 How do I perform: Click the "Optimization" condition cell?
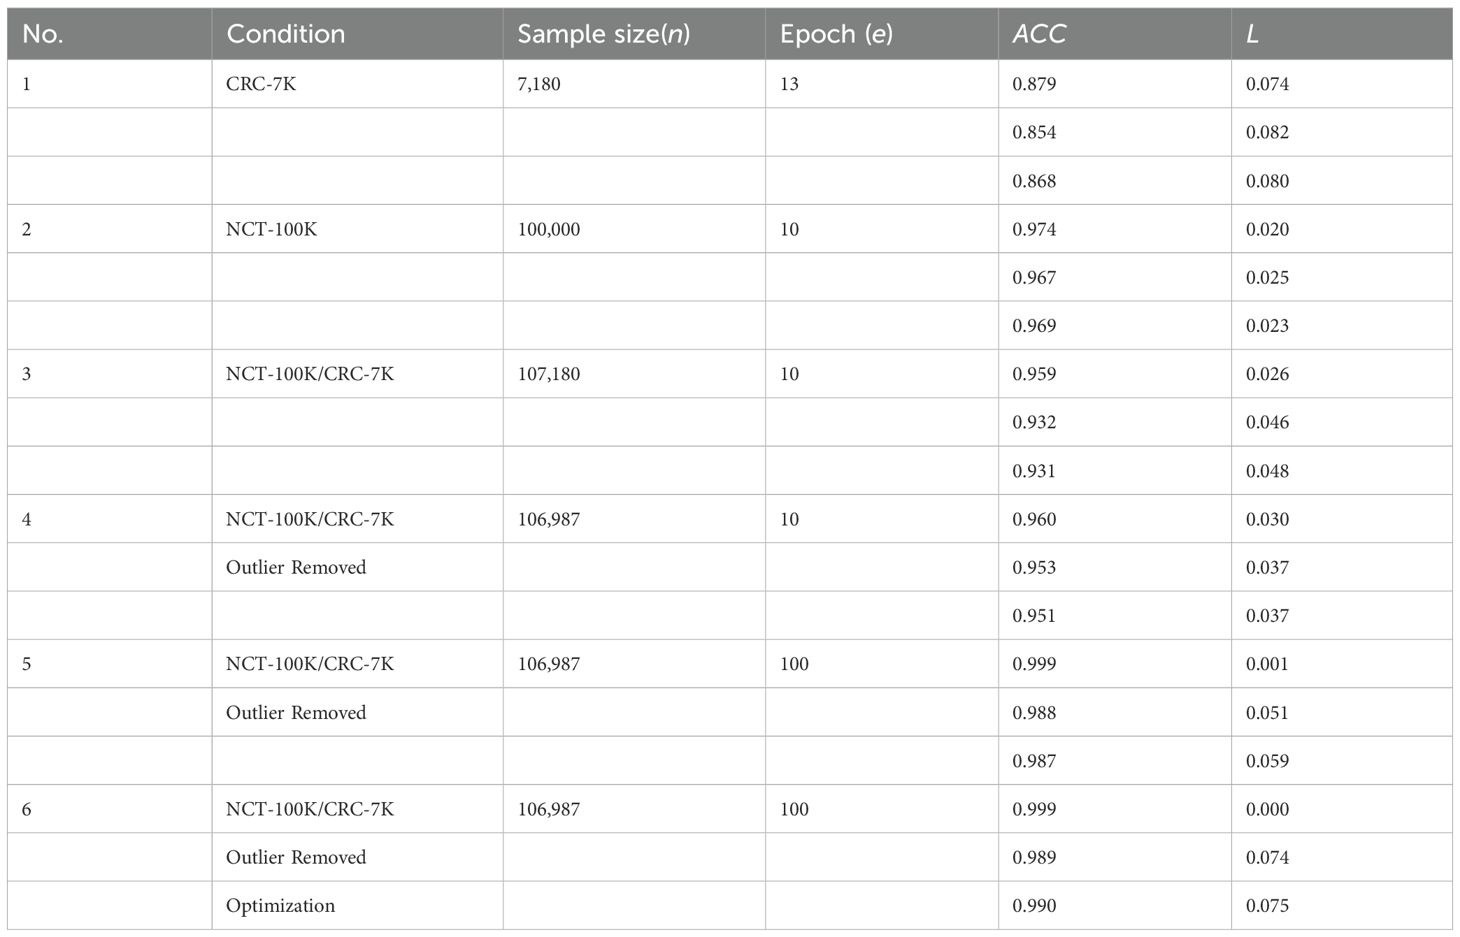(x=280, y=906)
